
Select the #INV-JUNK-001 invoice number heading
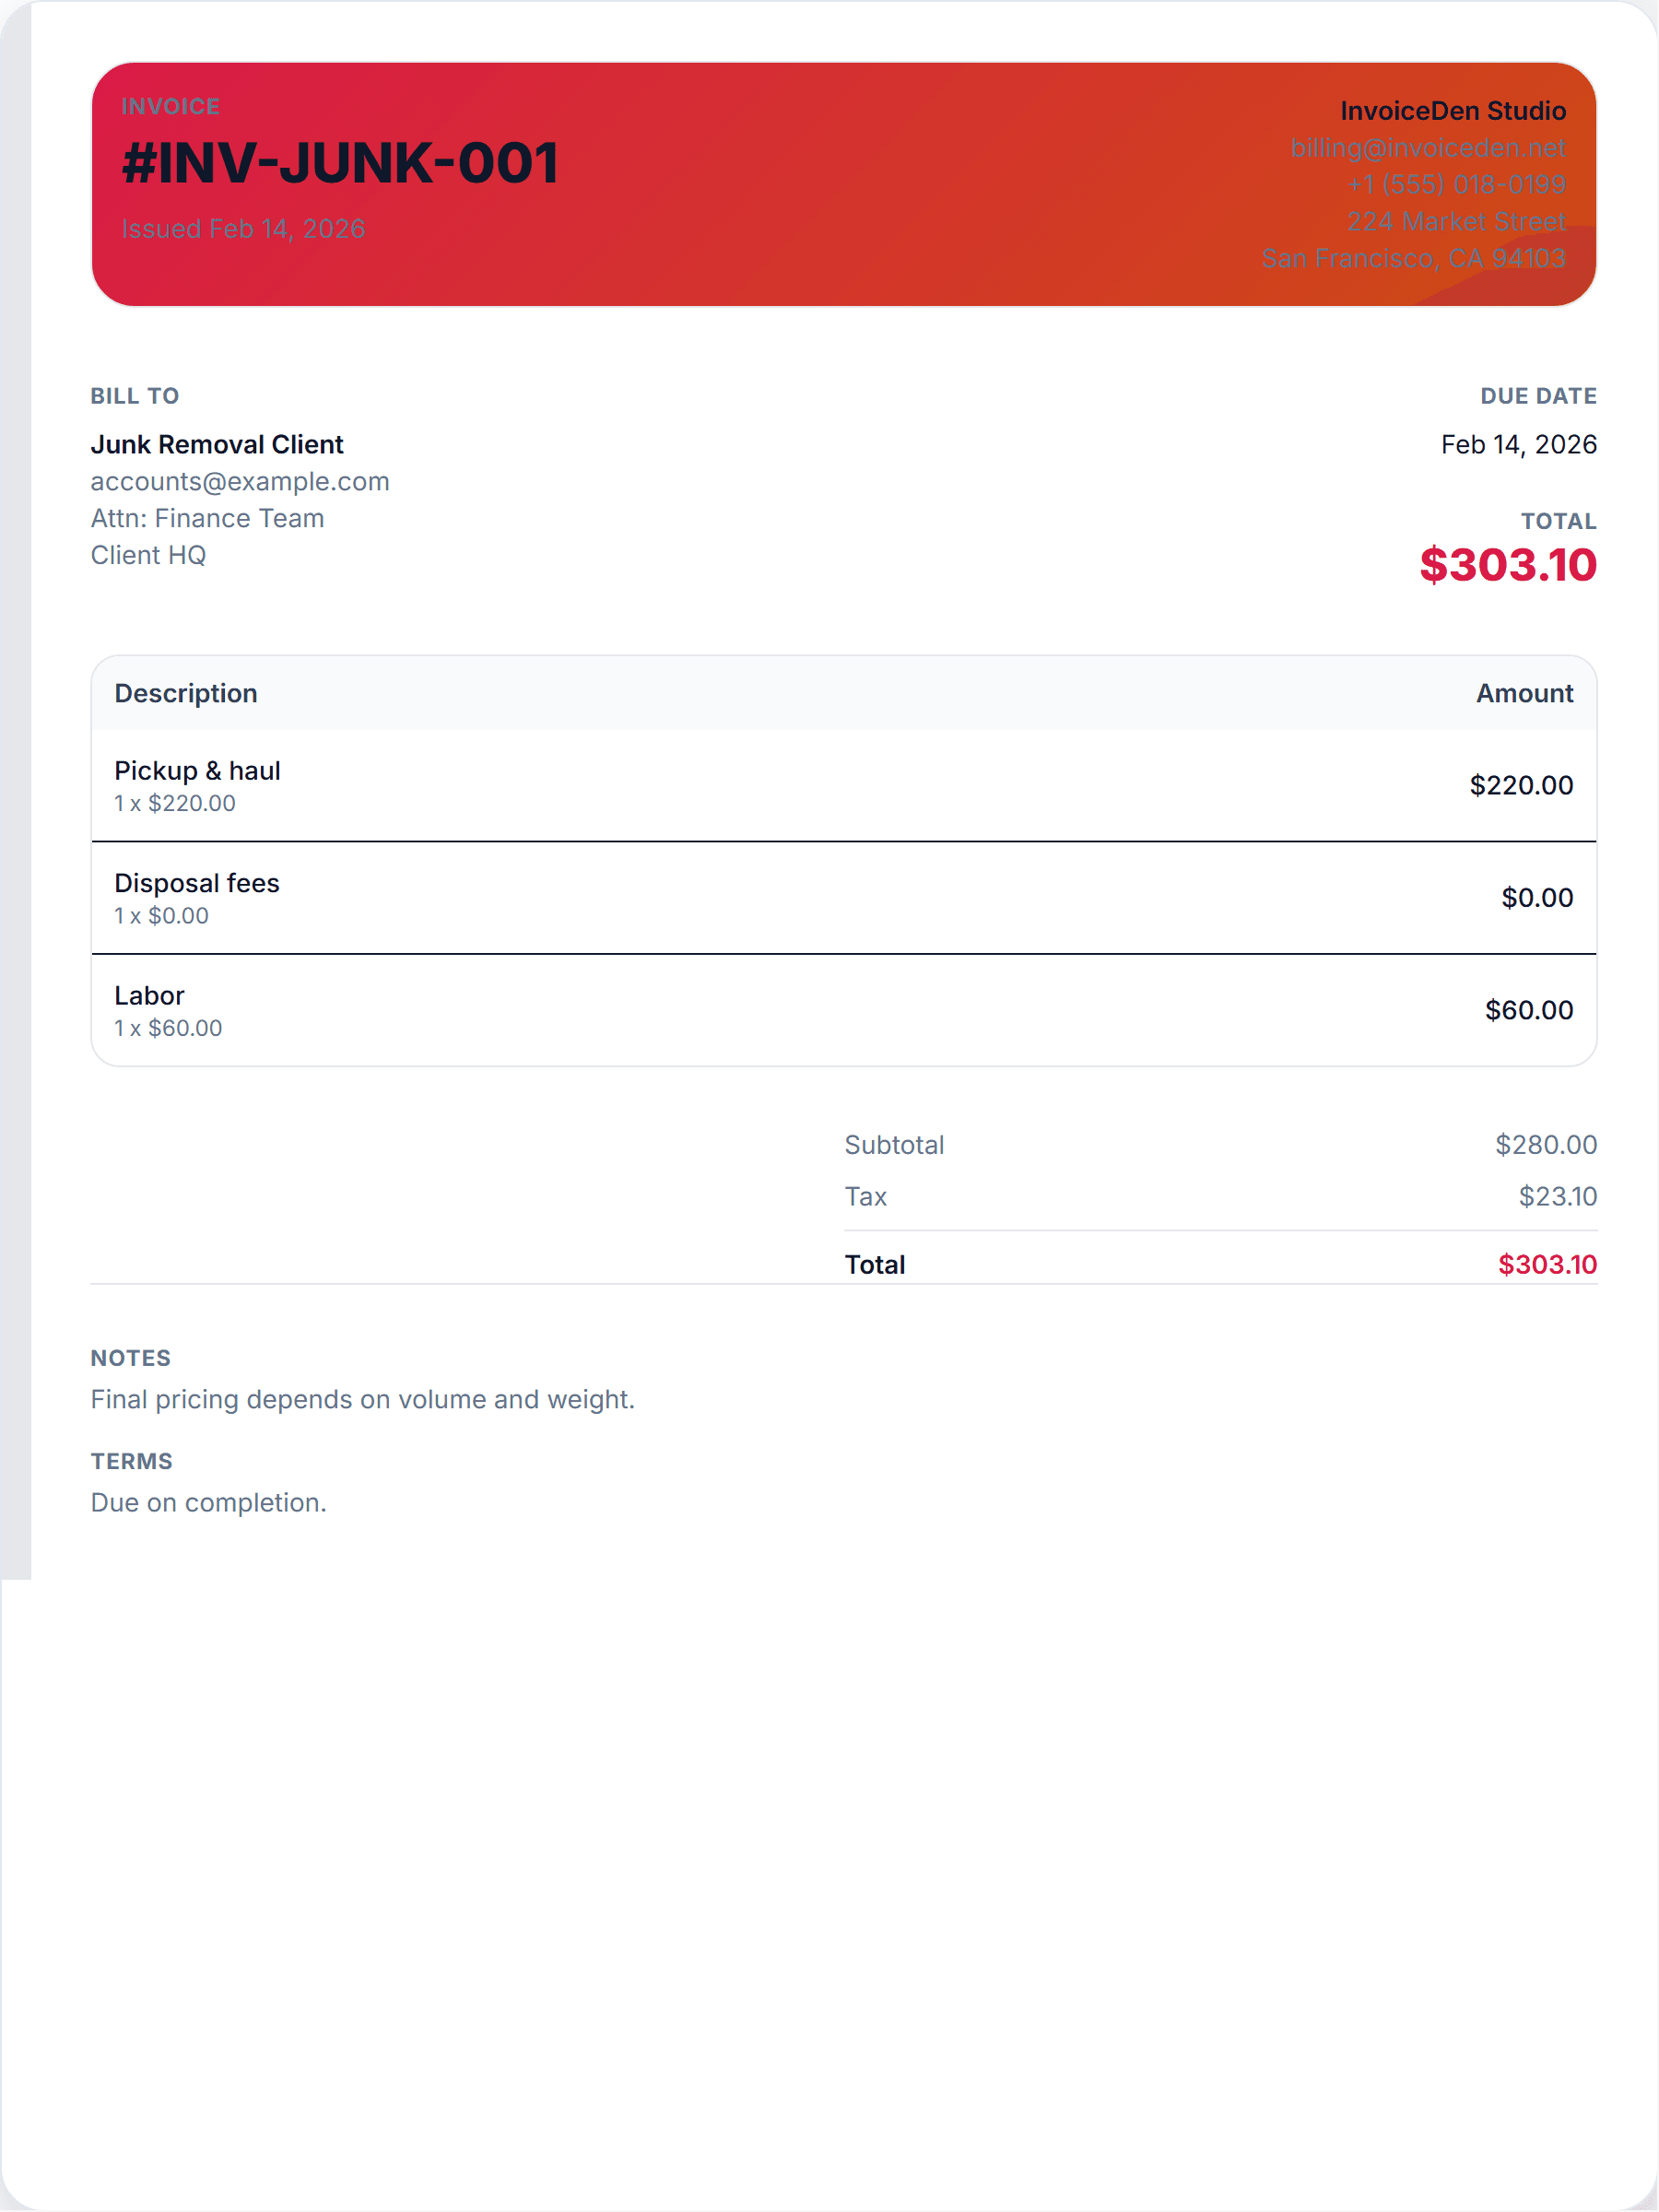click(340, 163)
